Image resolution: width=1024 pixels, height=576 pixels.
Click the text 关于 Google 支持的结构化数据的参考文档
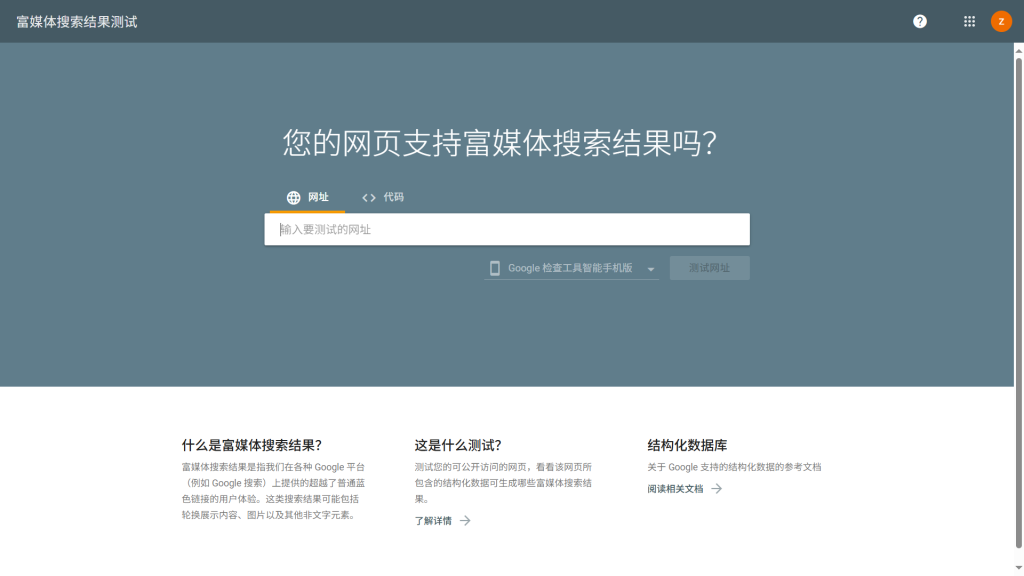pos(734,467)
